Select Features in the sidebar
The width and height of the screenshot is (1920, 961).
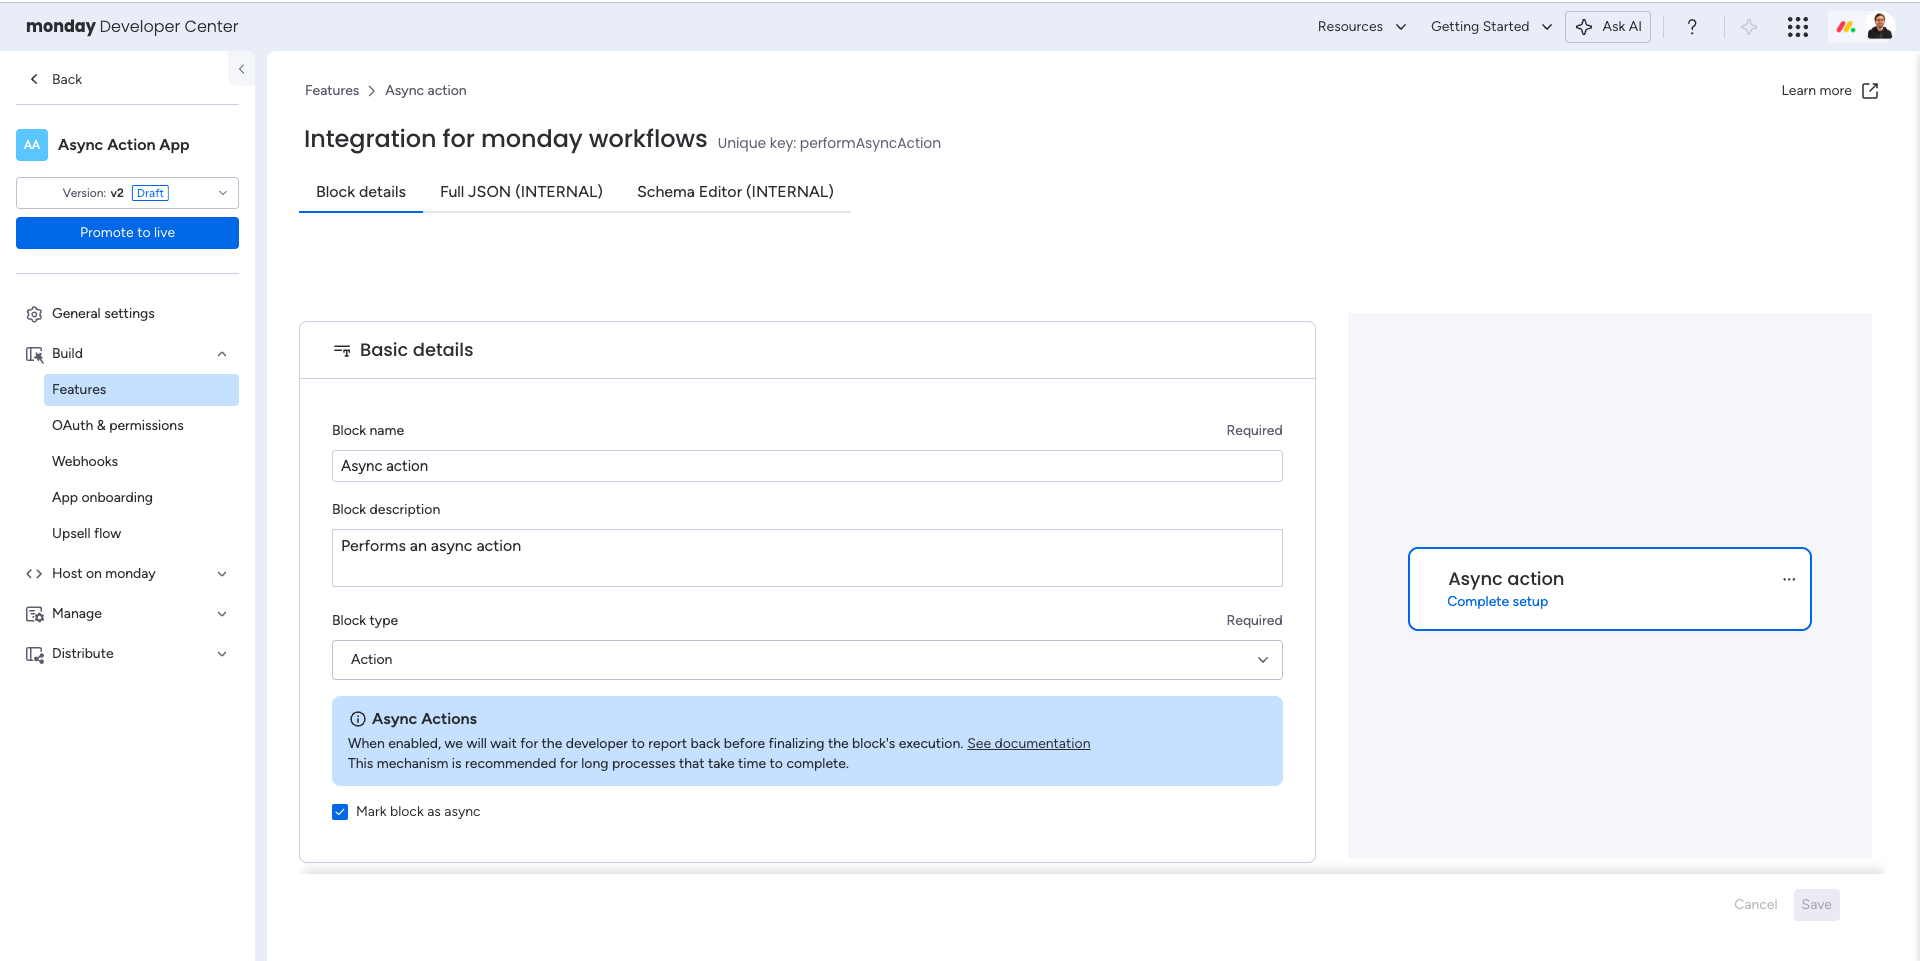tap(141, 390)
